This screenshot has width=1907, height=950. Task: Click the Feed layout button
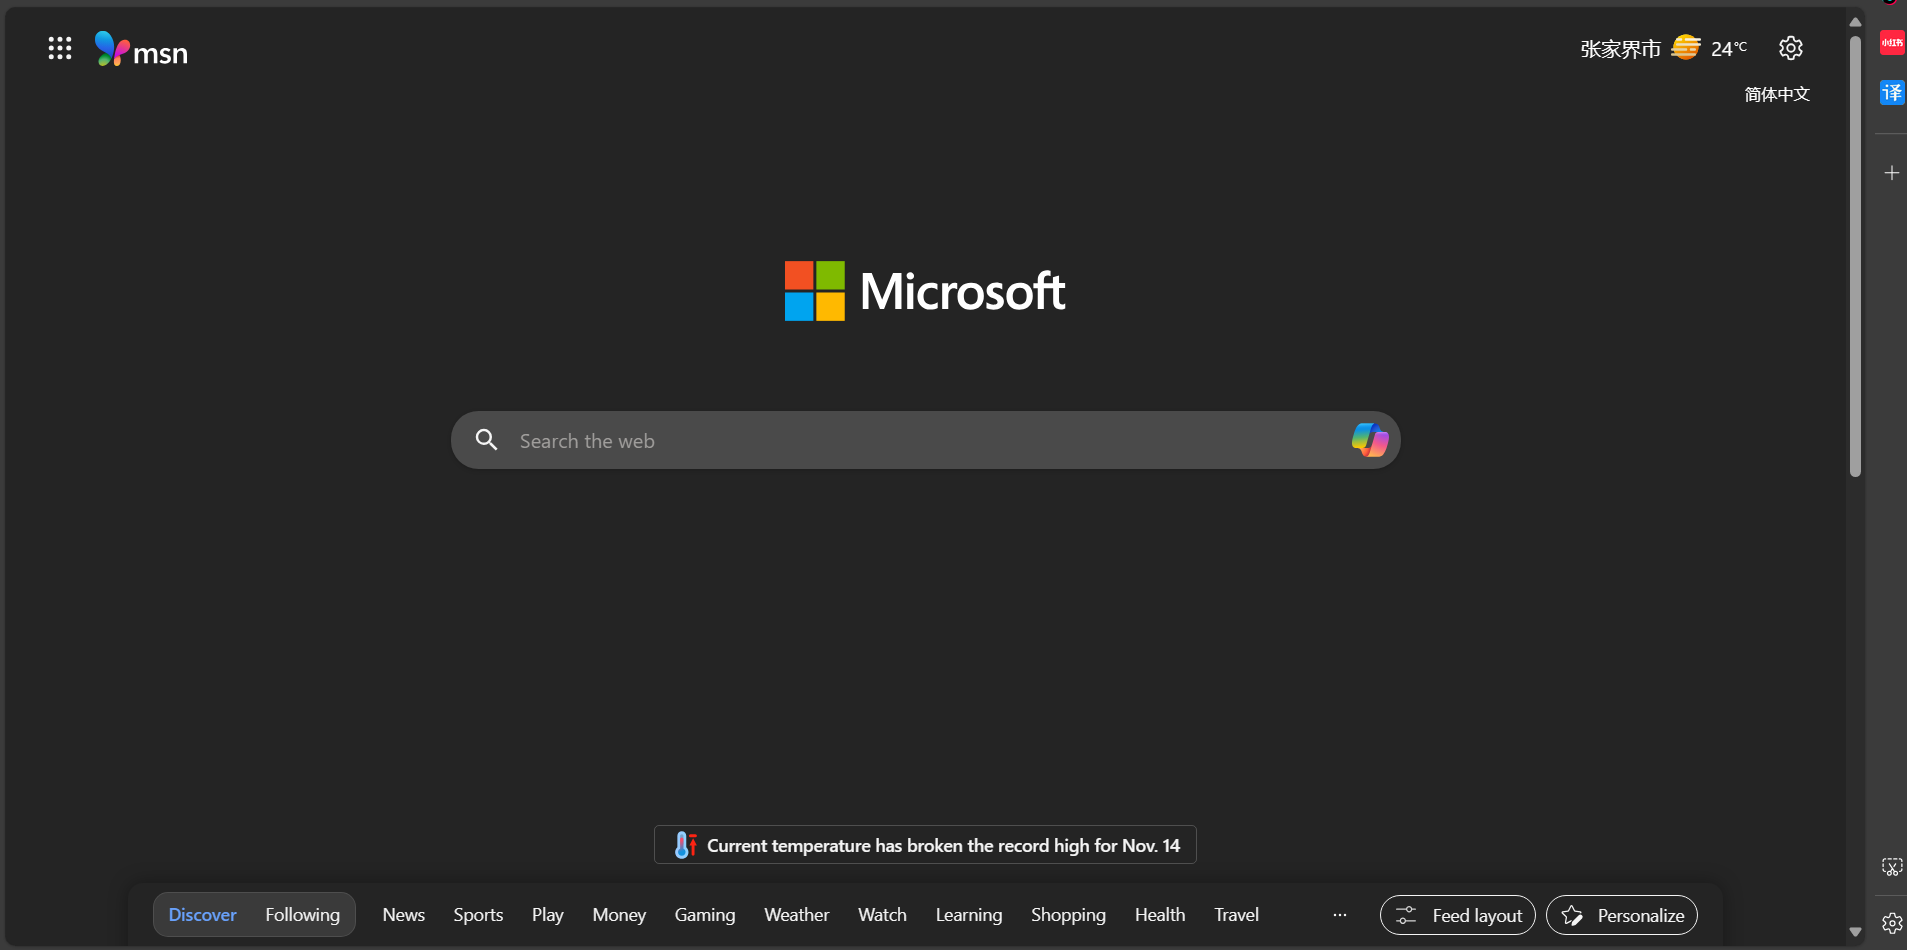[1458, 915]
